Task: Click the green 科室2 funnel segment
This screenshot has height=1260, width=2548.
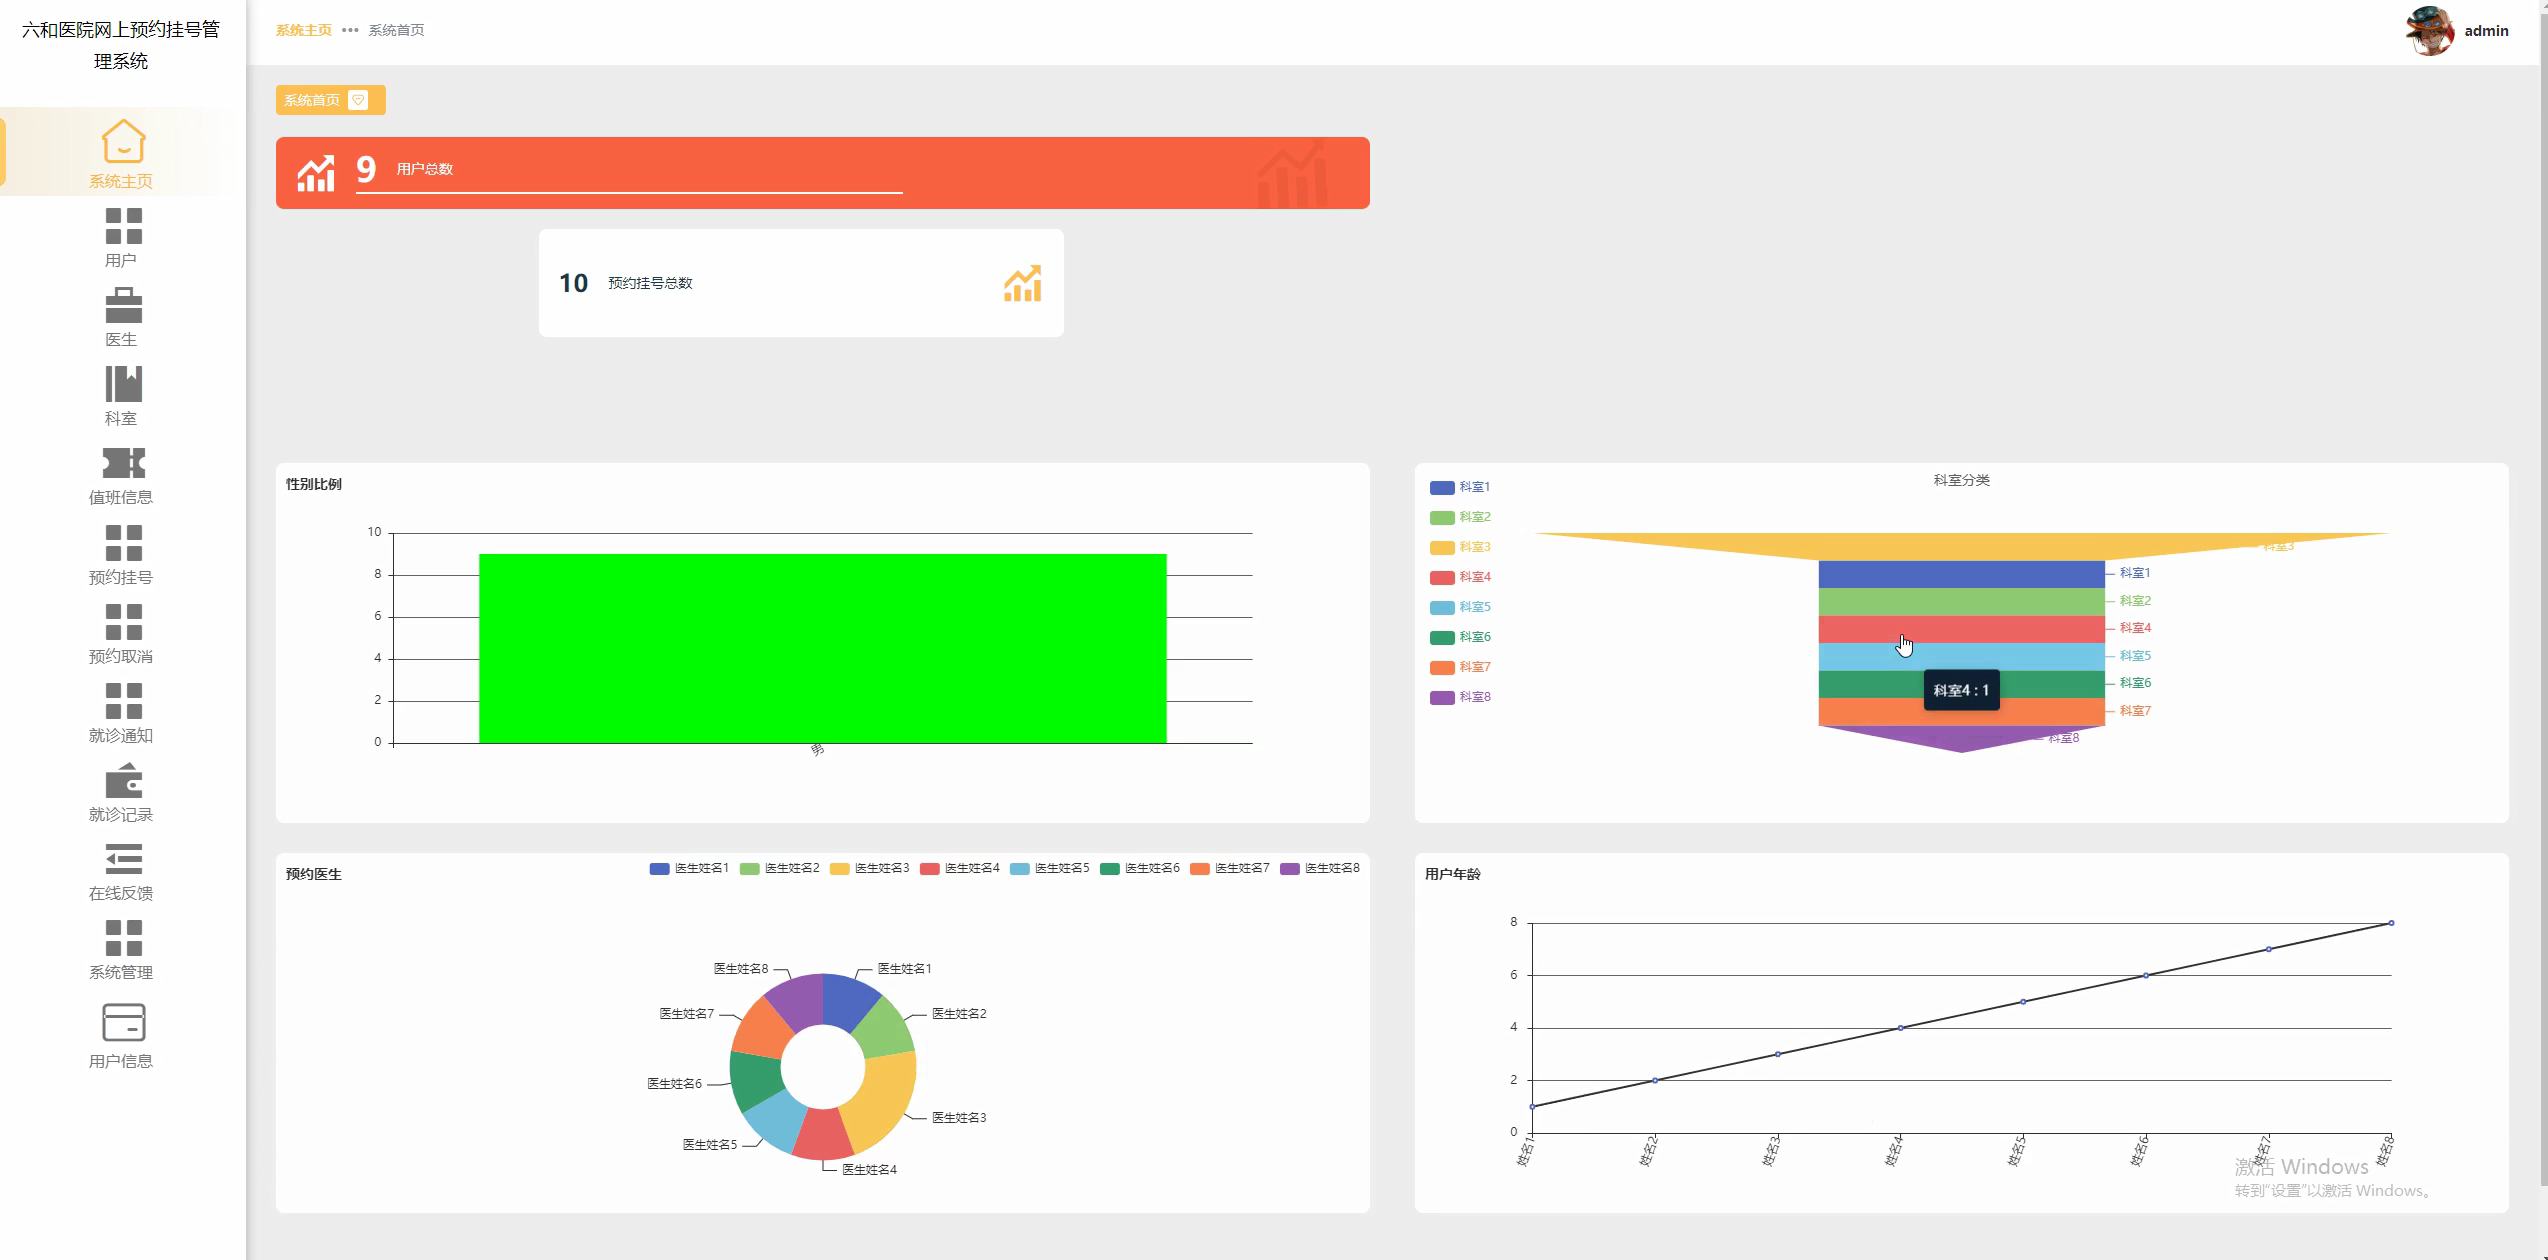Action: coord(1961,602)
